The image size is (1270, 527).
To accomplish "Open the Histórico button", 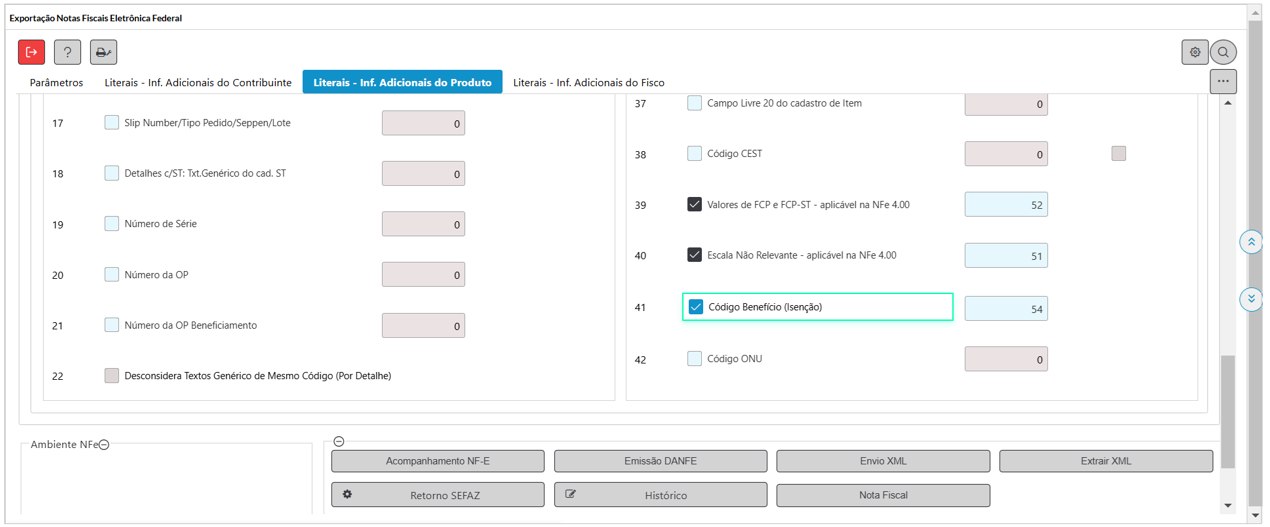I will (661, 495).
